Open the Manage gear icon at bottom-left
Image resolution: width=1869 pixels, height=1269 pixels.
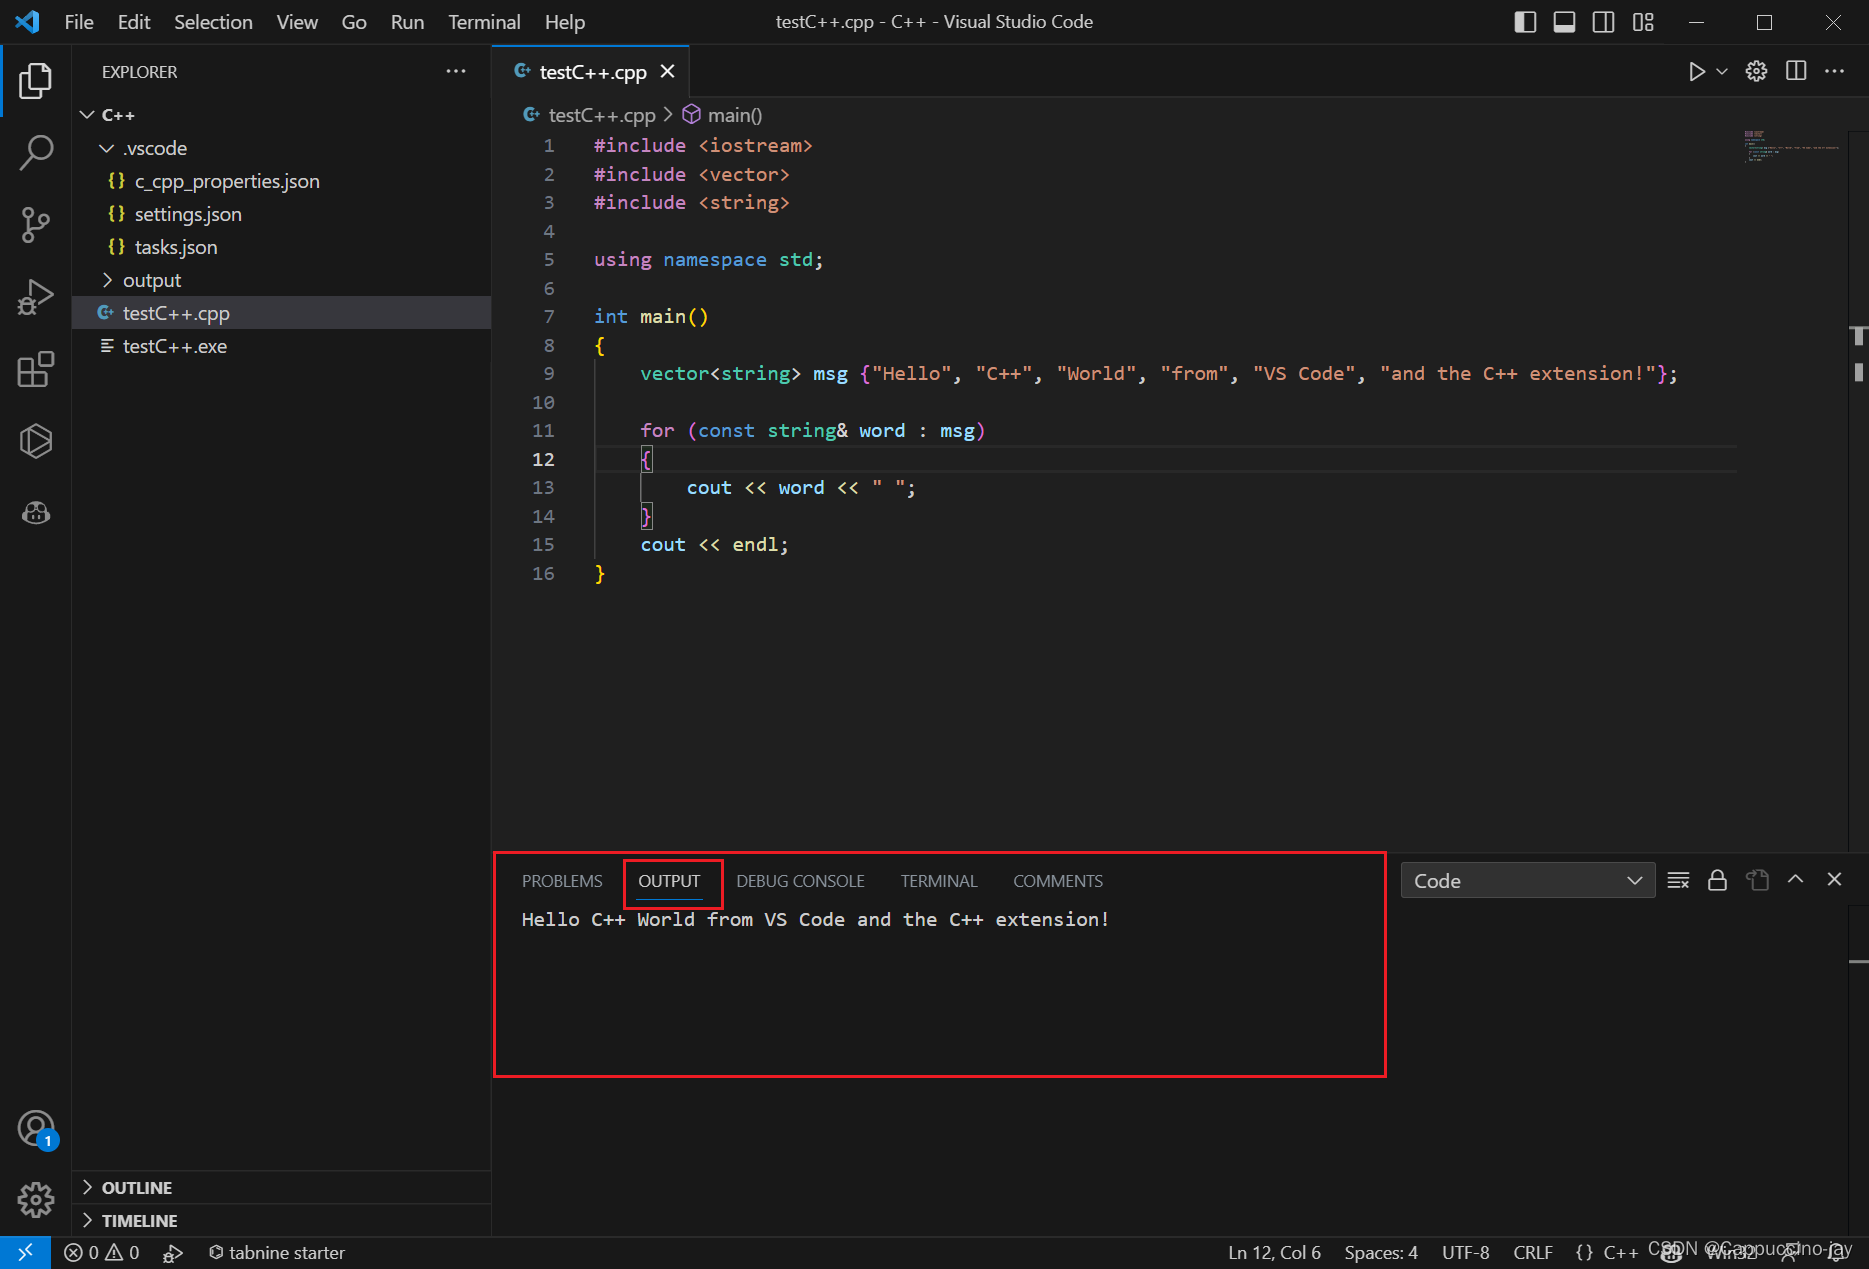pyautogui.click(x=36, y=1199)
